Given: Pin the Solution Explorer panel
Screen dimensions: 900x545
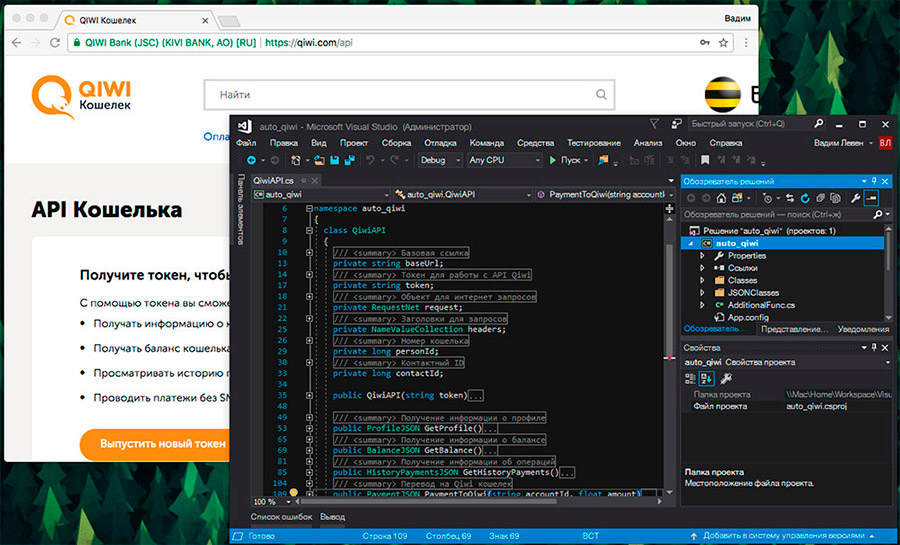Looking at the screenshot, I should [874, 181].
